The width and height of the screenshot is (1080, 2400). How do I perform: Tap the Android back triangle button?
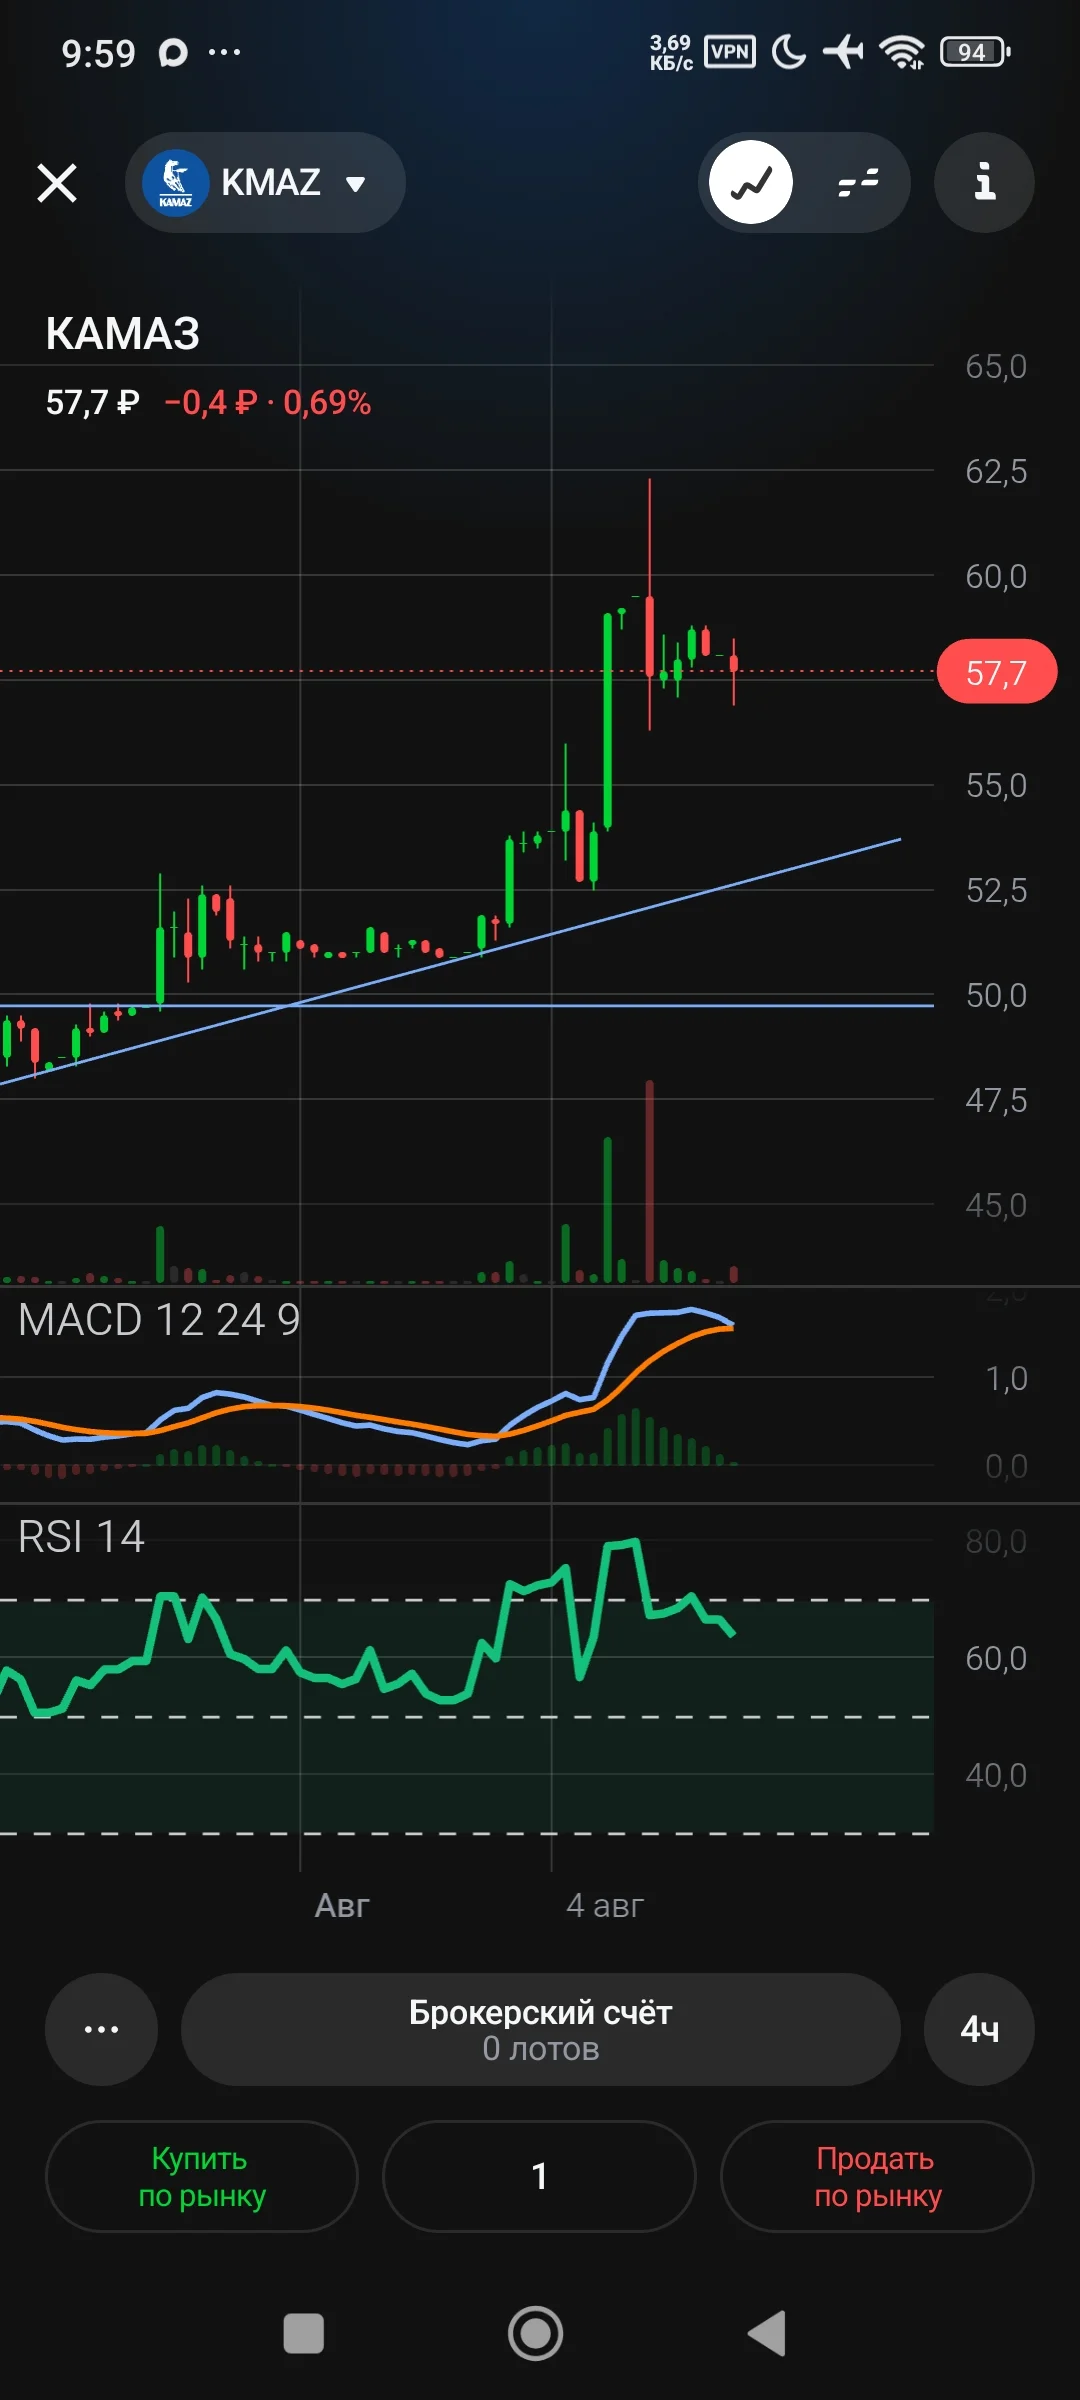pyautogui.click(x=767, y=2334)
